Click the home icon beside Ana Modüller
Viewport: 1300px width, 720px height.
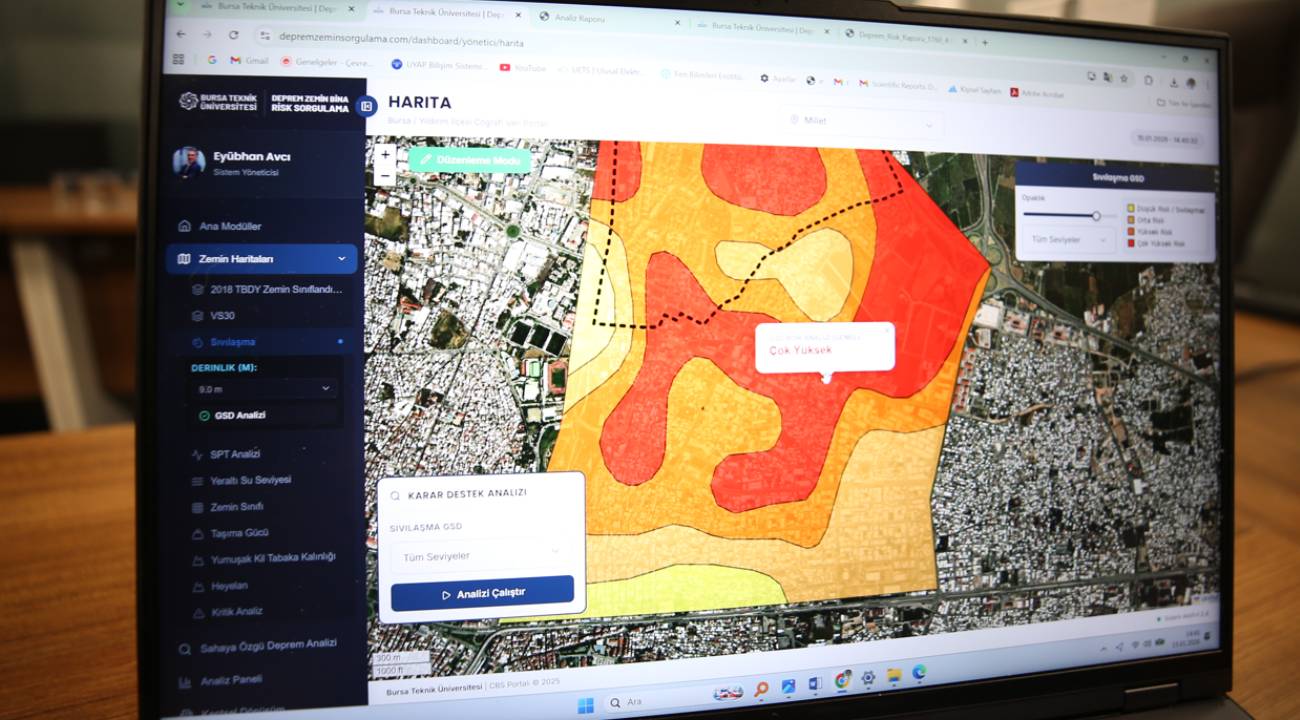click(184, 226)
